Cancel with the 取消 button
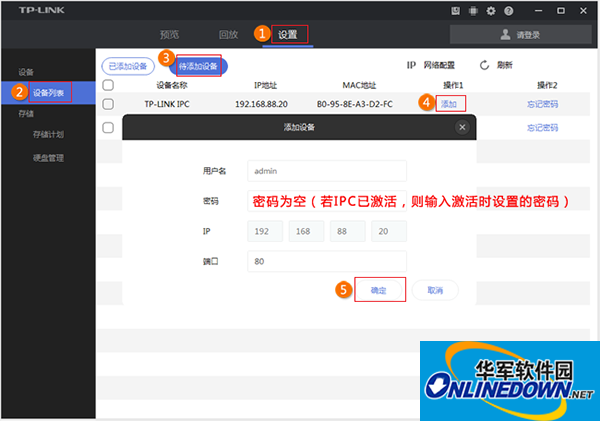This screenshot has width=600, height=421. coord(435,290)
